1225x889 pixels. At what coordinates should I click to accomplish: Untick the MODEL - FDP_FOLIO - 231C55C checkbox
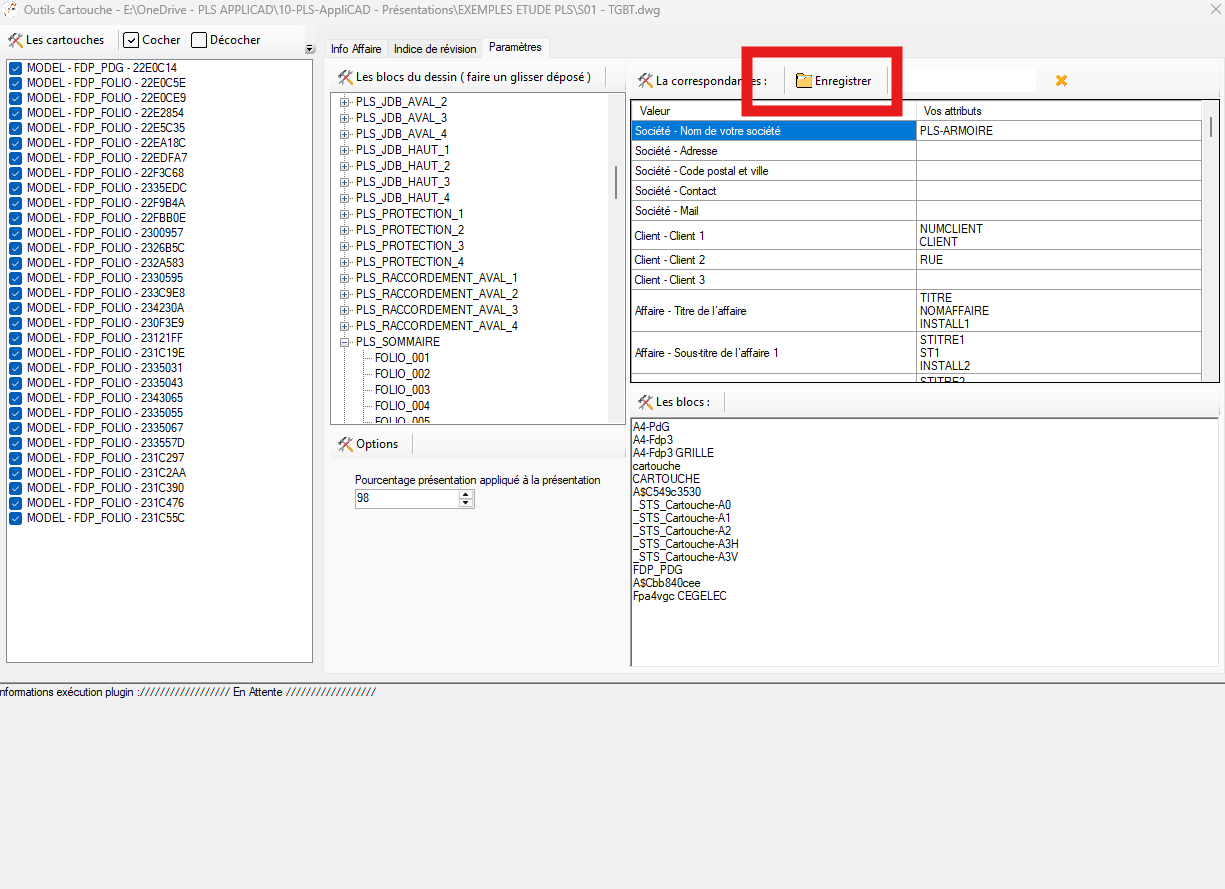(15, 518)
